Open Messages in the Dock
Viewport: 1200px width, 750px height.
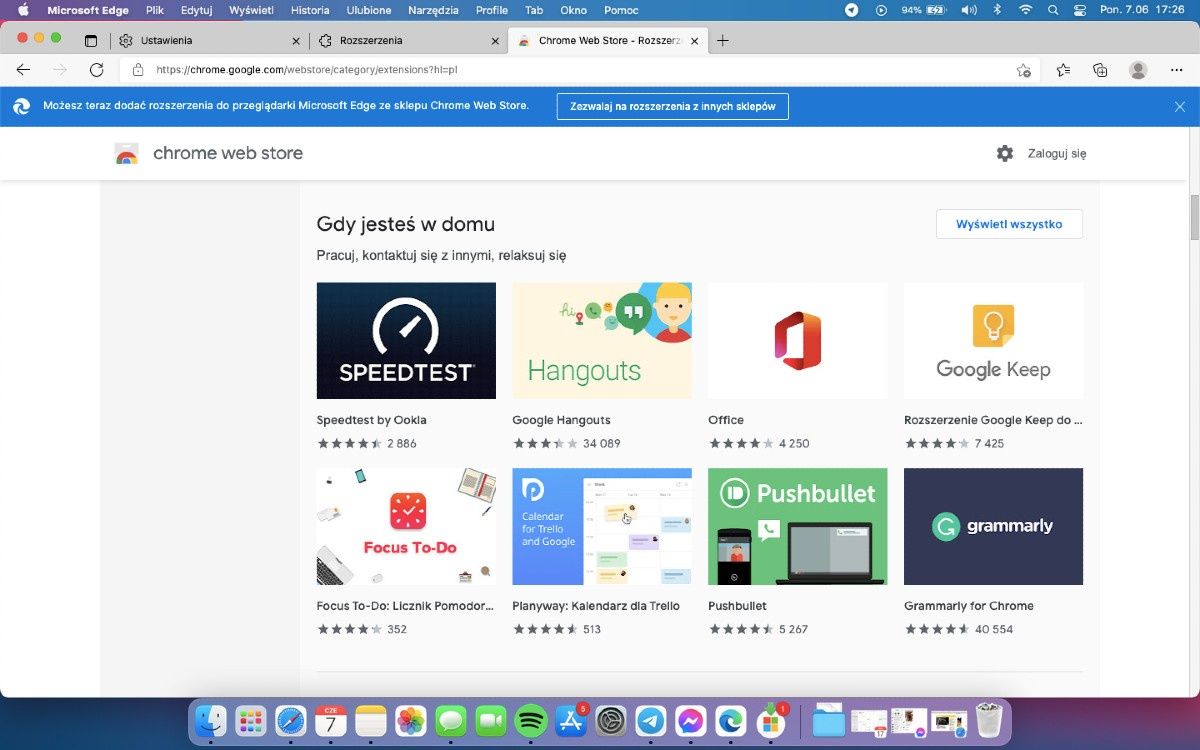pyautogui.click(x=451, y=720)
